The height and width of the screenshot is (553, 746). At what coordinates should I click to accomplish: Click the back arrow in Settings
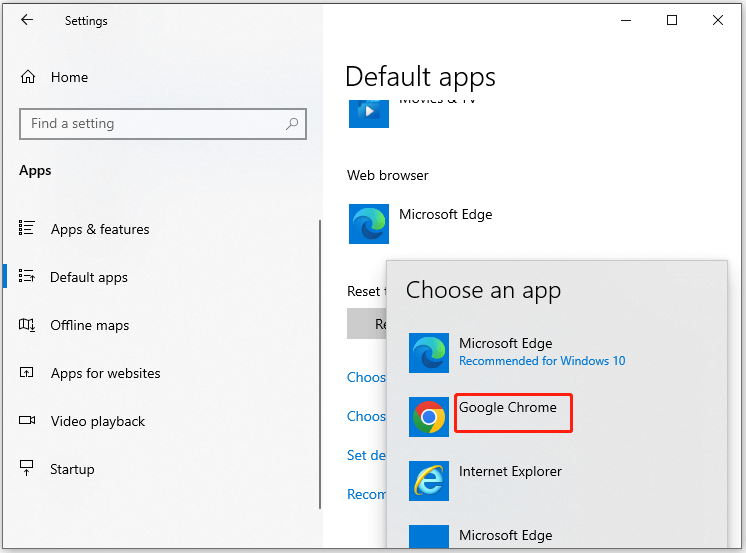pyautogui.click(x=27, y=20)
